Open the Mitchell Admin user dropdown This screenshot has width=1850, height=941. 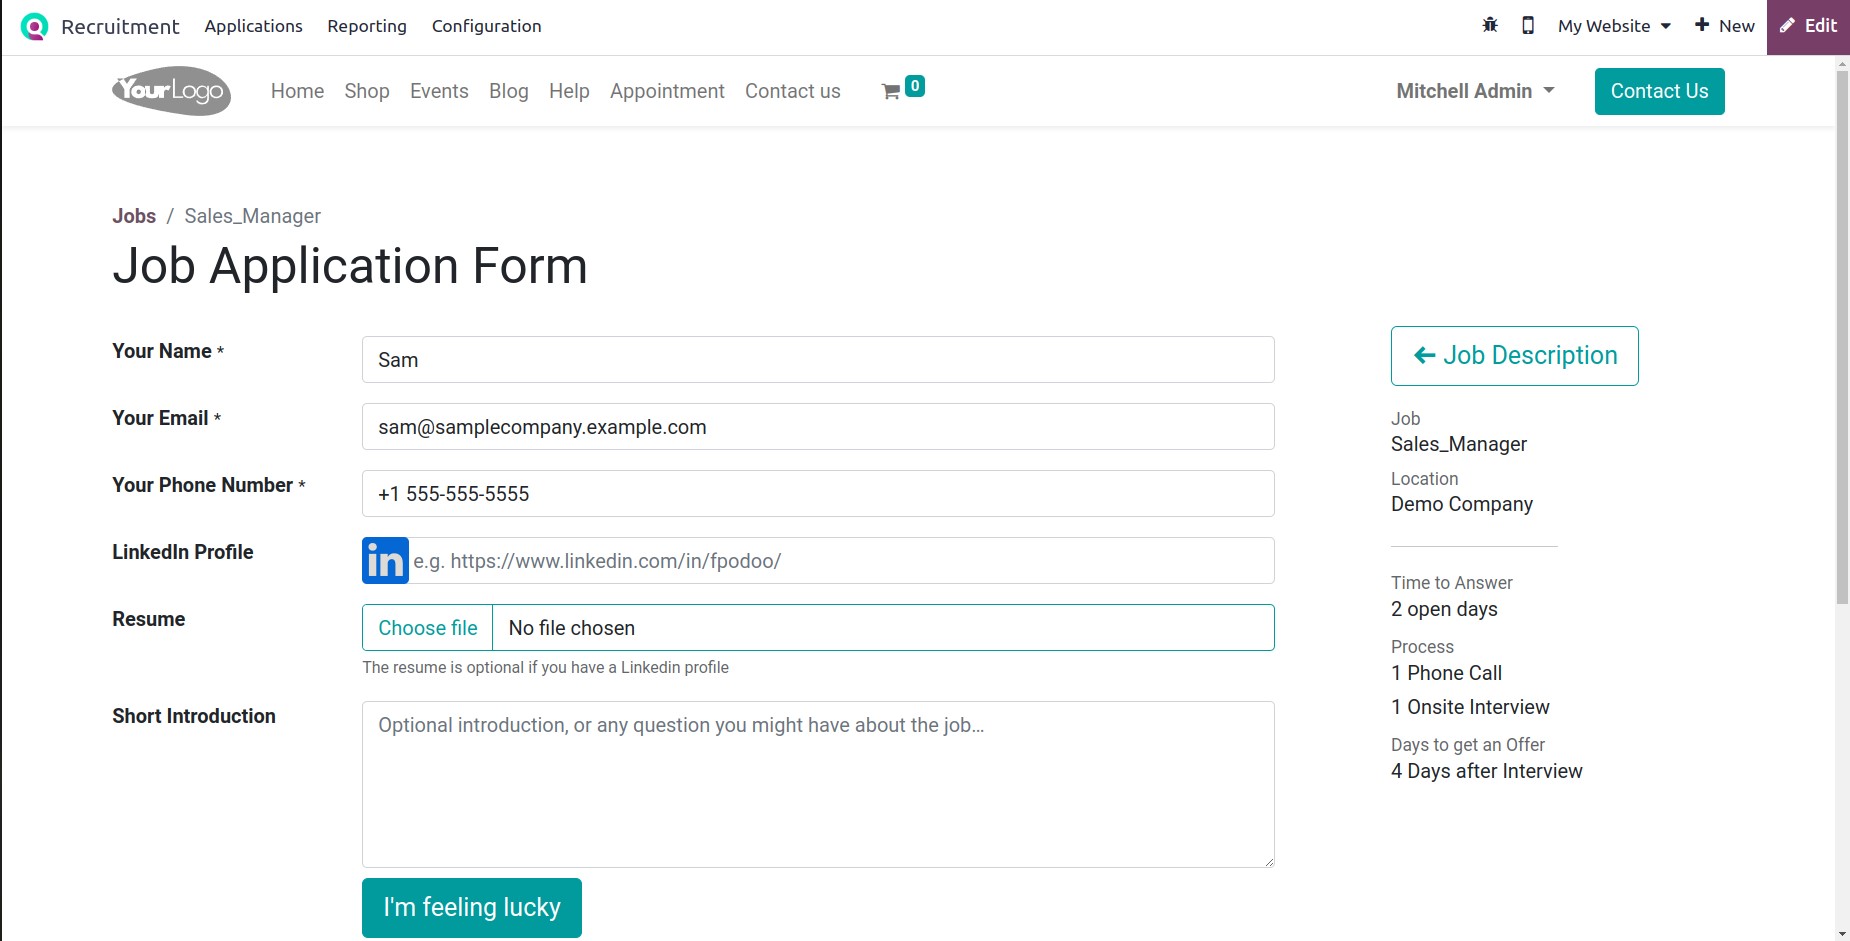pos(1475,91)
